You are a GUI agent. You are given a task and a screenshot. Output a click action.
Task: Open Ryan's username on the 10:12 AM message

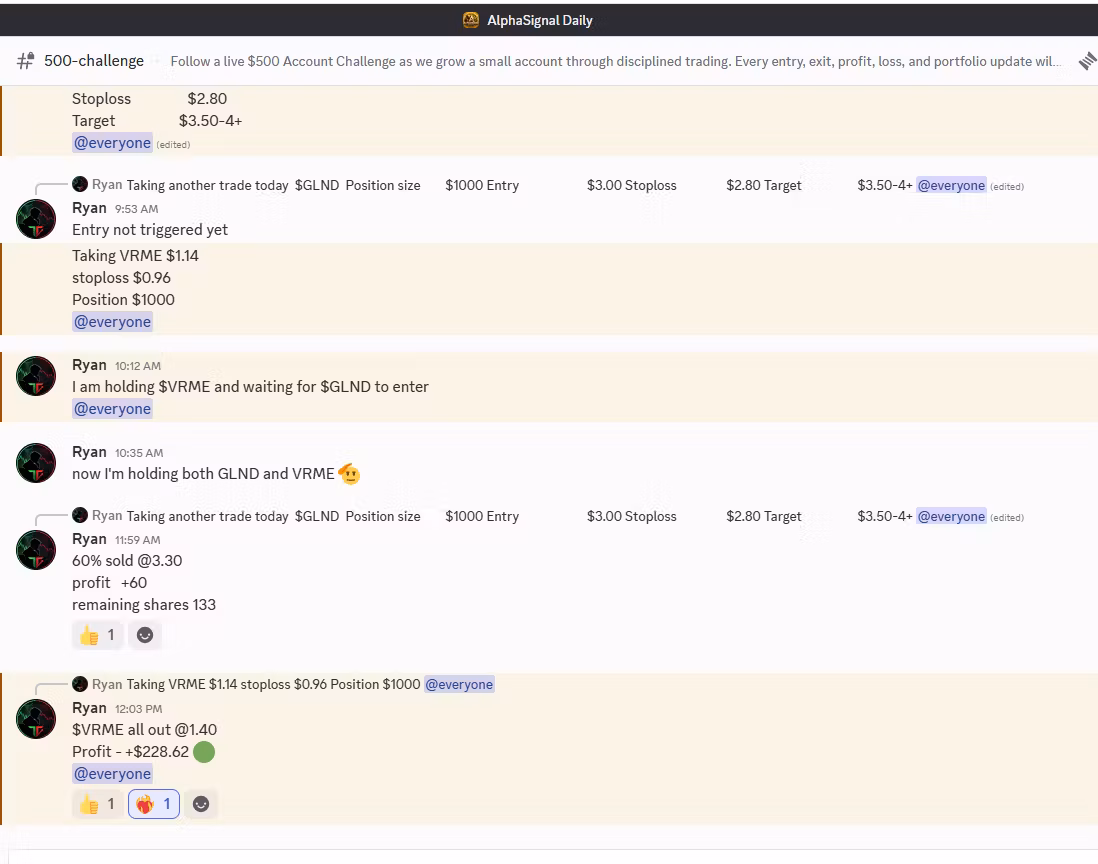pos(90,365)
